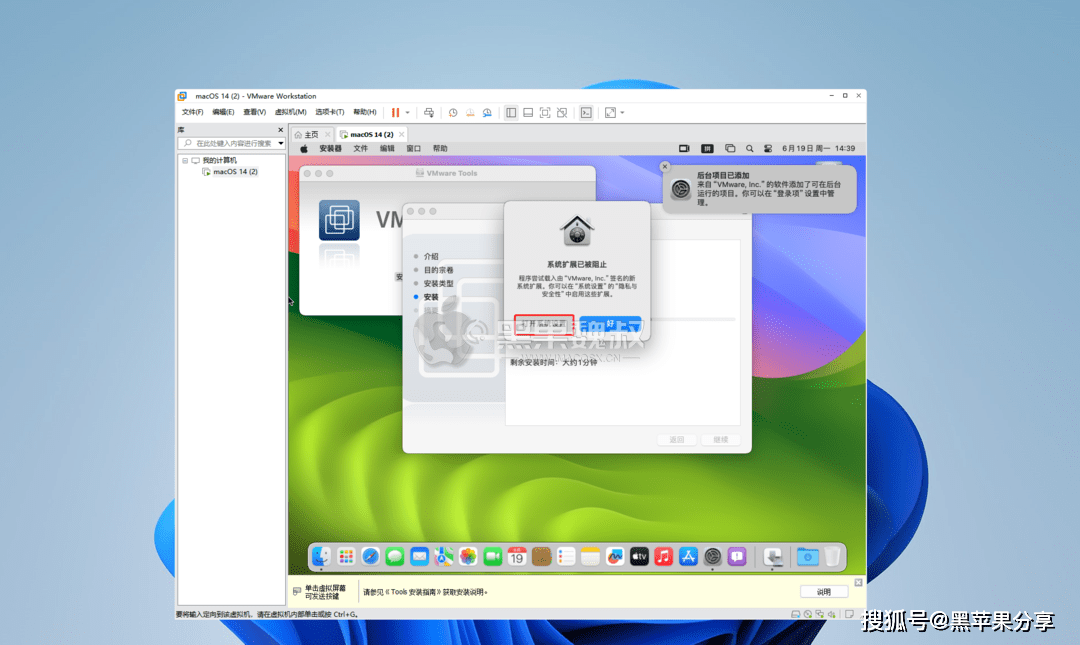1080x645 pixels.
Task: Click the full screen mode icon
Action: (545, 112)
